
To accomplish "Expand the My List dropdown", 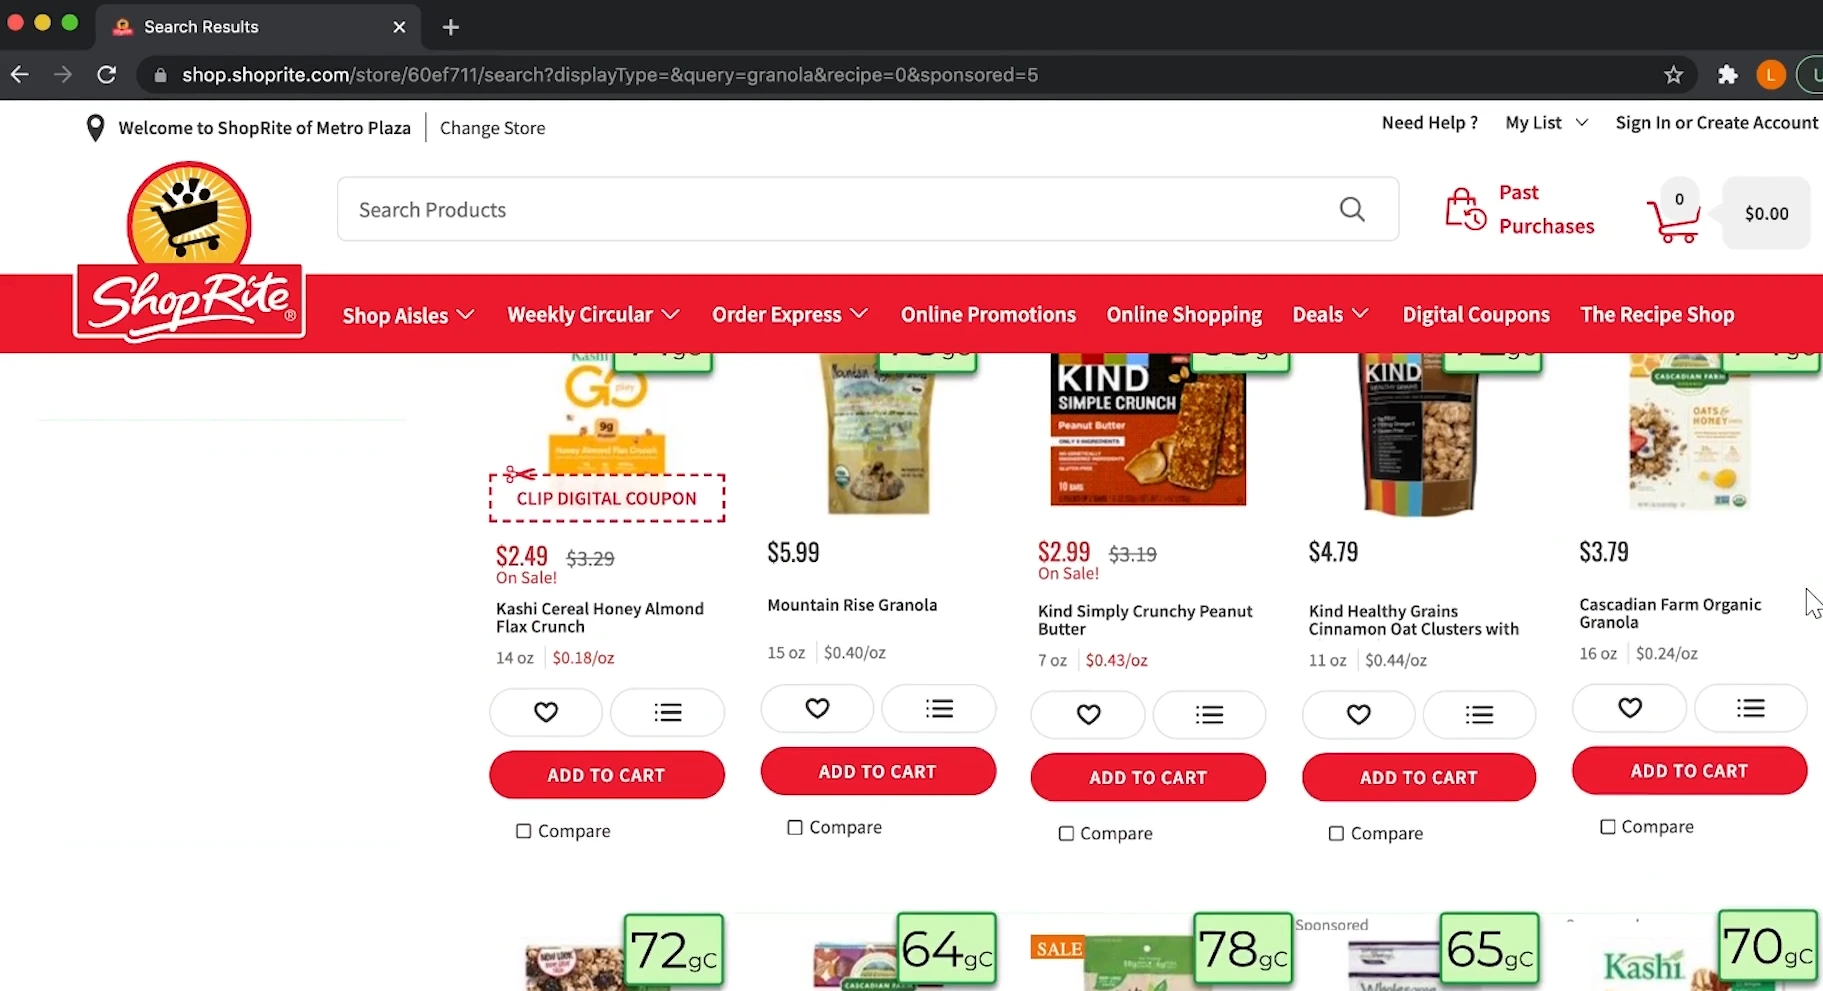I will coord(1546,123).
